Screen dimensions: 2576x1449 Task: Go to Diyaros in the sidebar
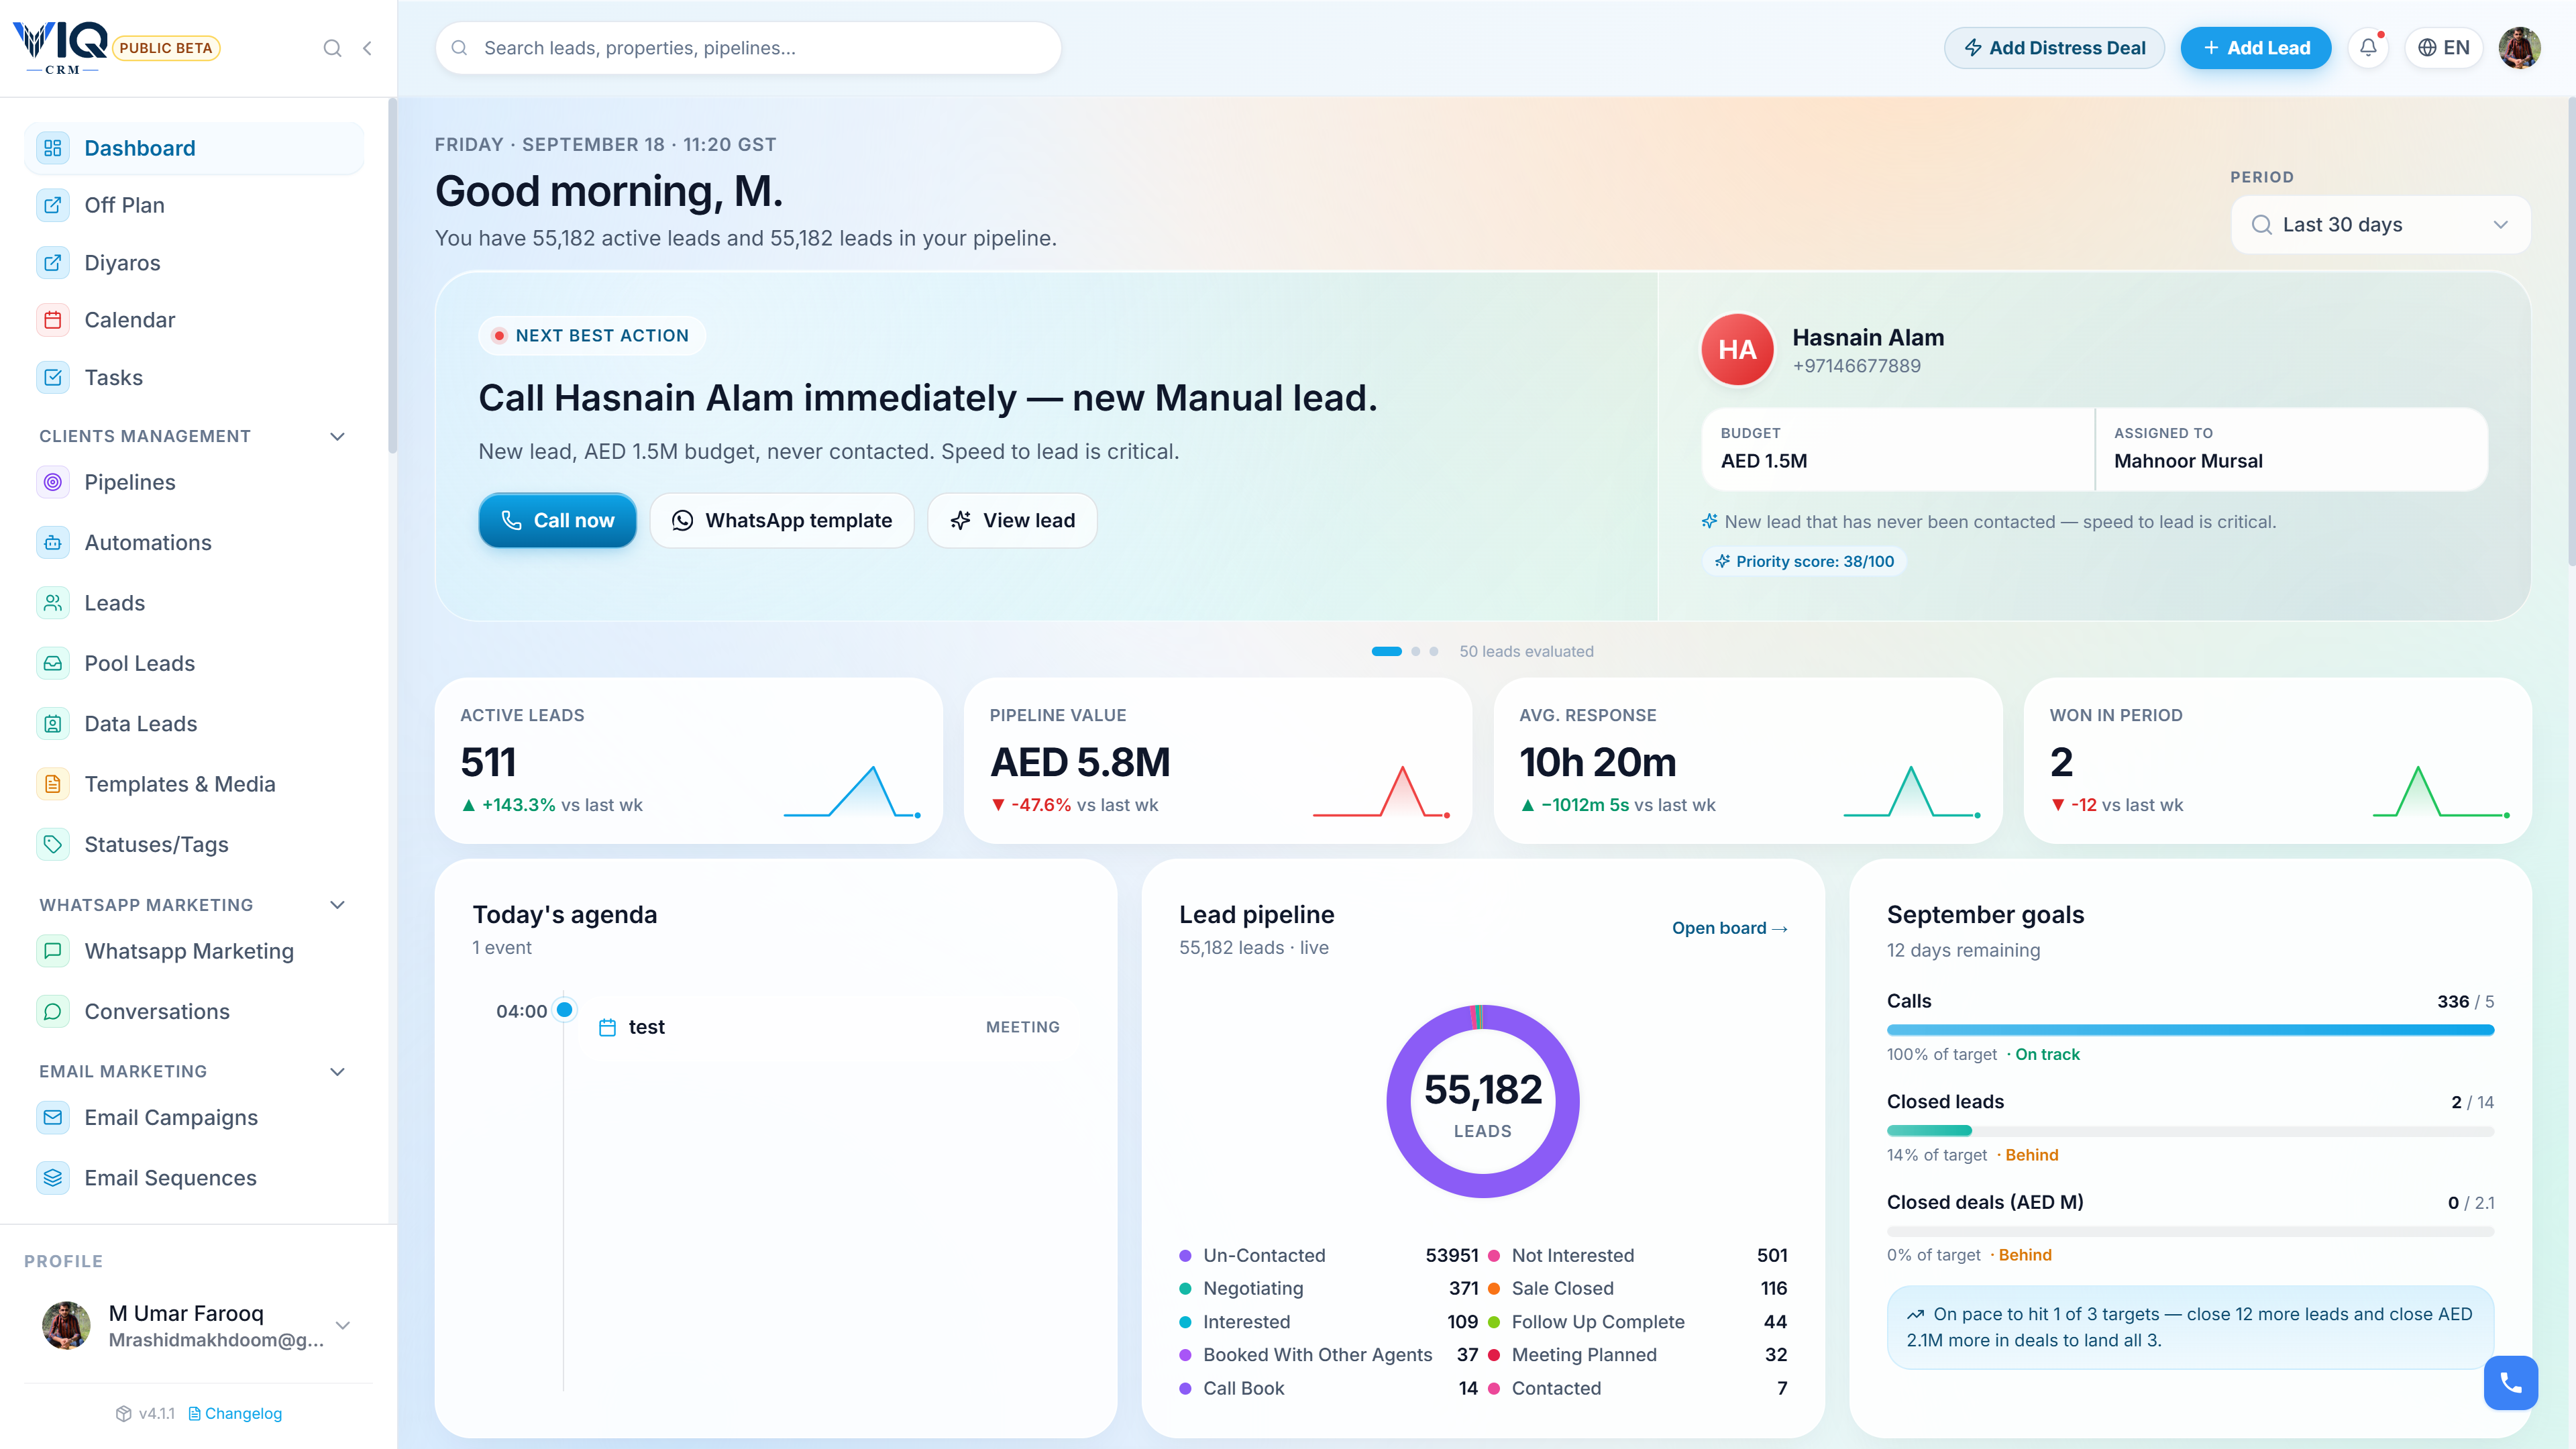pyautogui.click(x=194, y=263)
